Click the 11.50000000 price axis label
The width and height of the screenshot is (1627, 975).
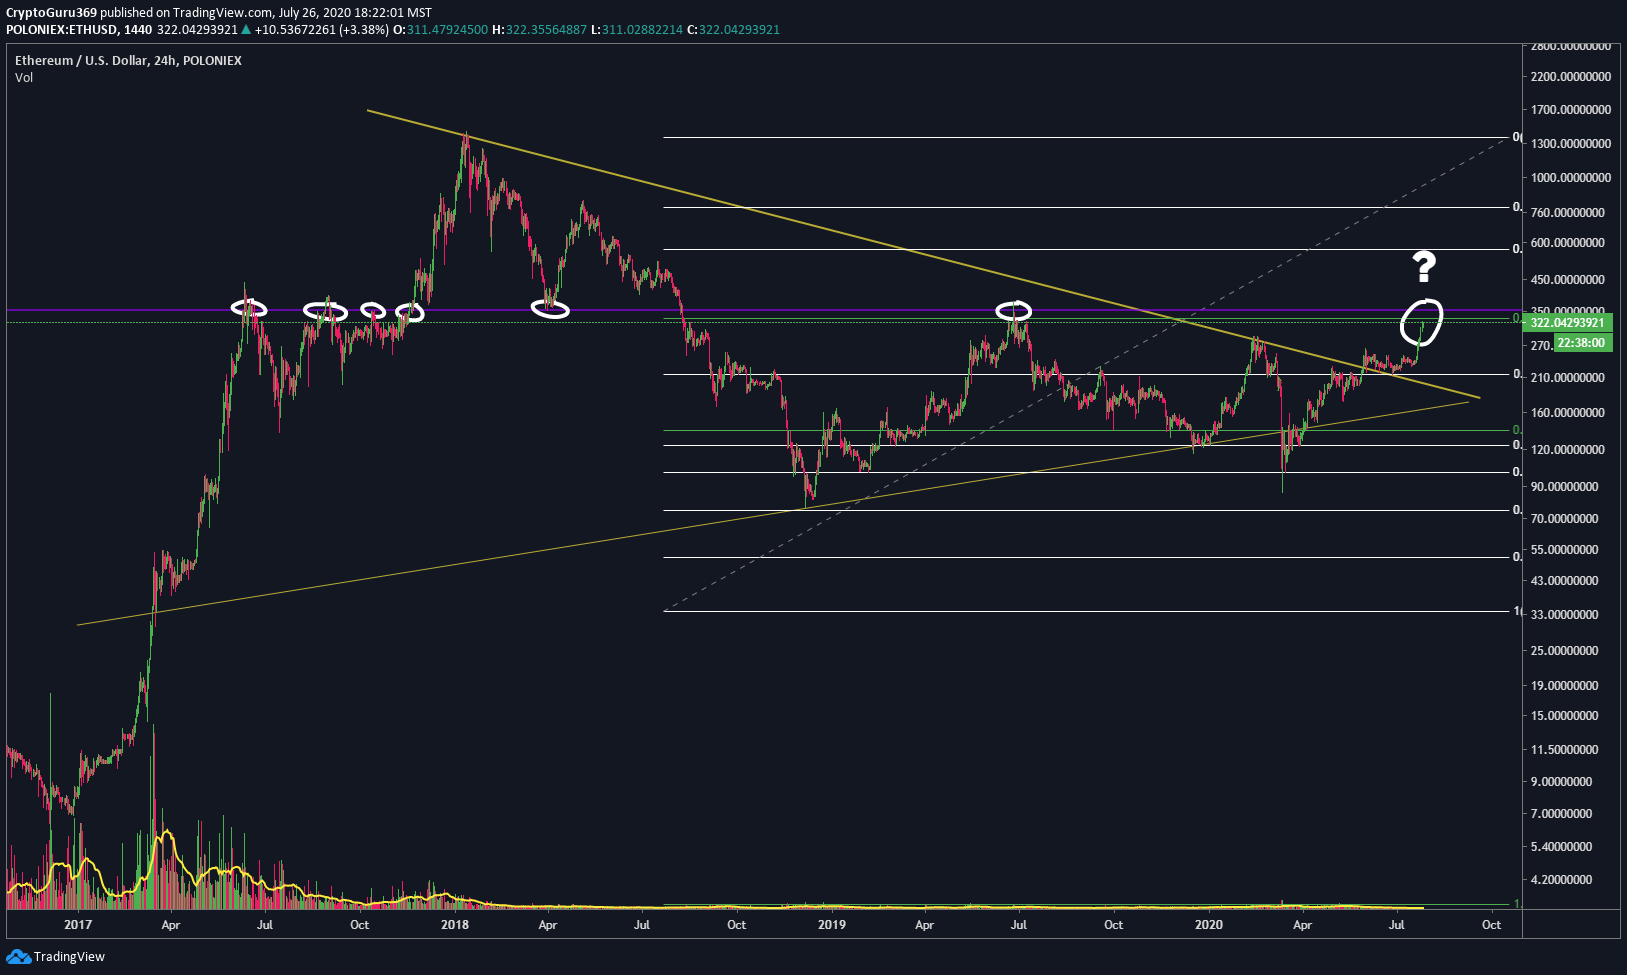(x=1565, y=750)
